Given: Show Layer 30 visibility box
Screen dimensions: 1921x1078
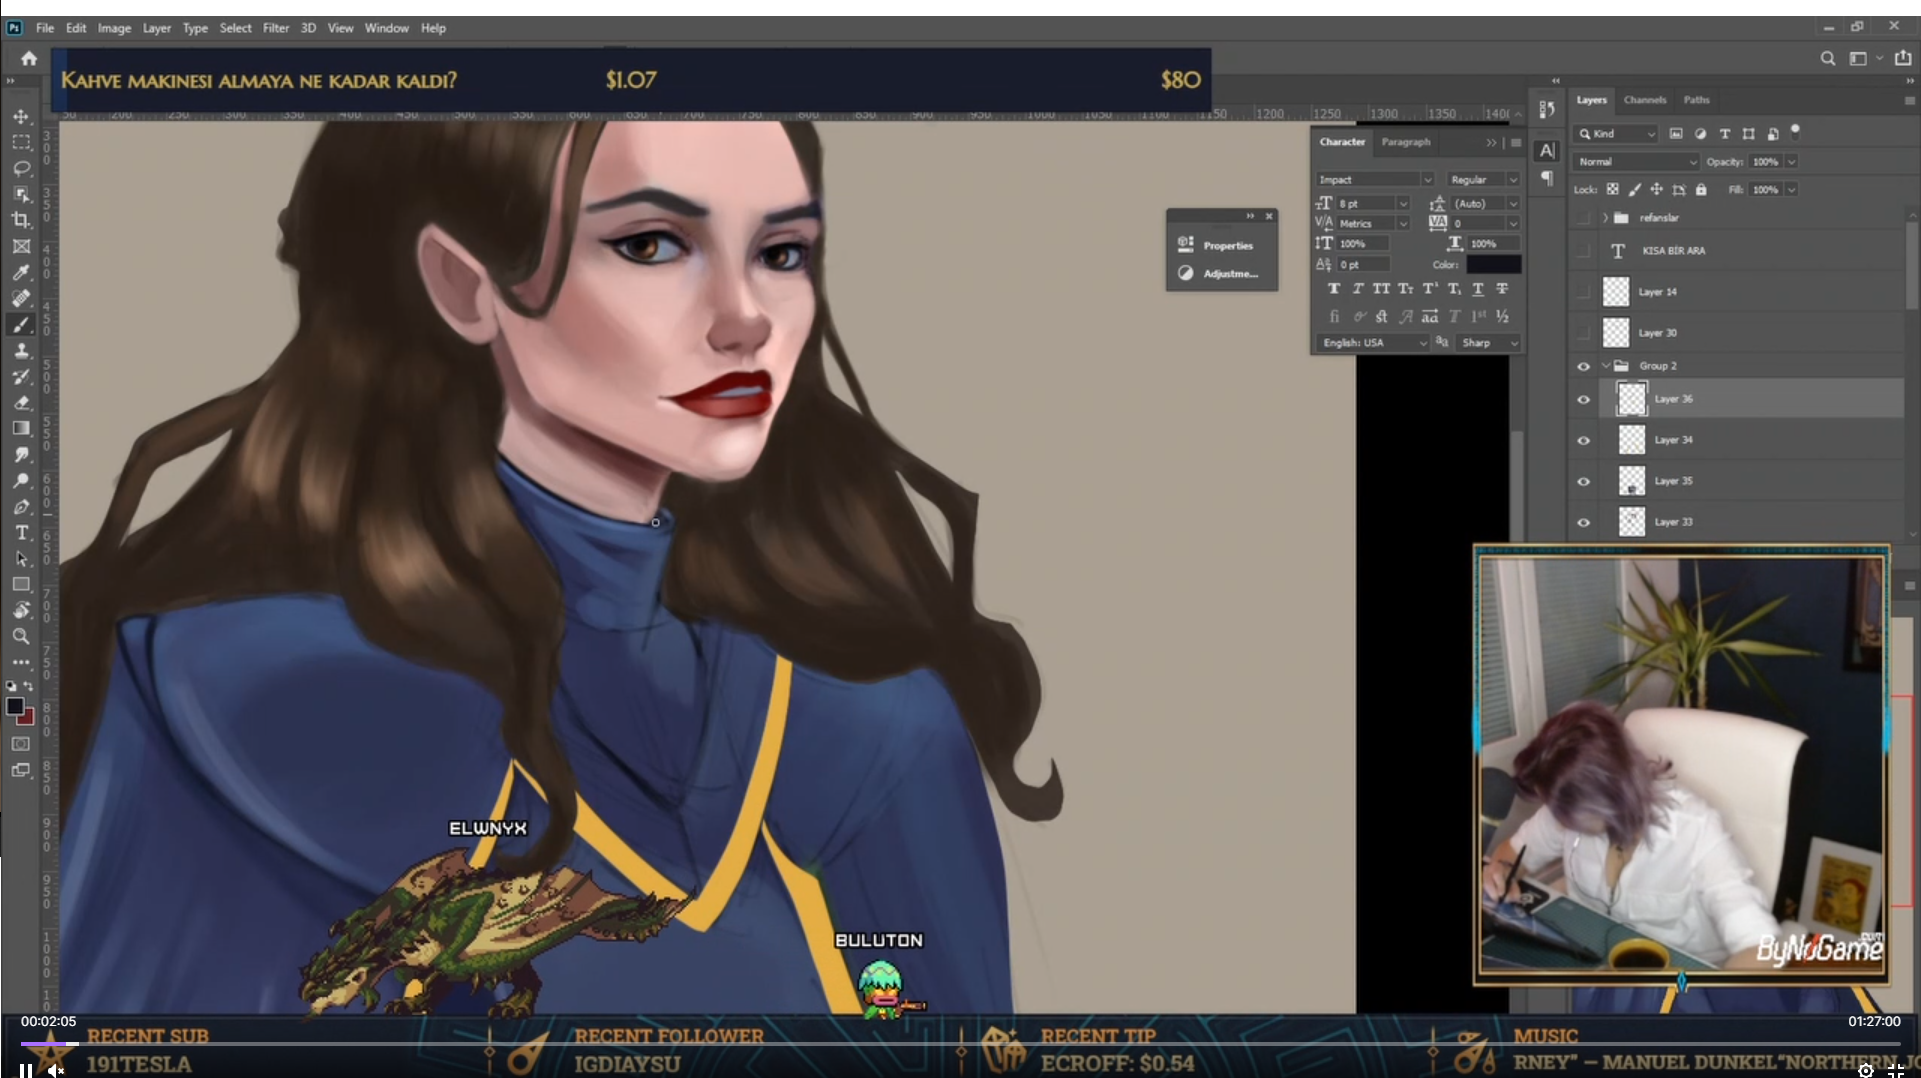Looking at the screenshot, I should tap(1583, 333).
